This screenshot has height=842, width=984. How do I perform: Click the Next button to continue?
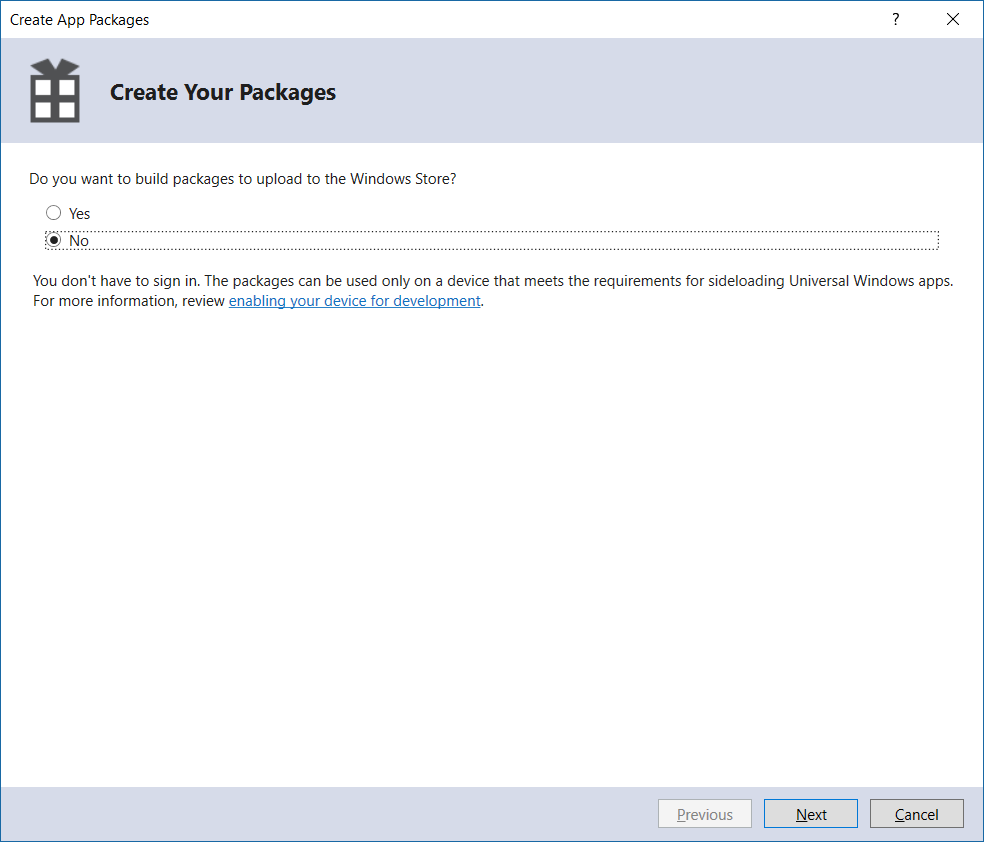pyautogui.click(x=810, y=813)
